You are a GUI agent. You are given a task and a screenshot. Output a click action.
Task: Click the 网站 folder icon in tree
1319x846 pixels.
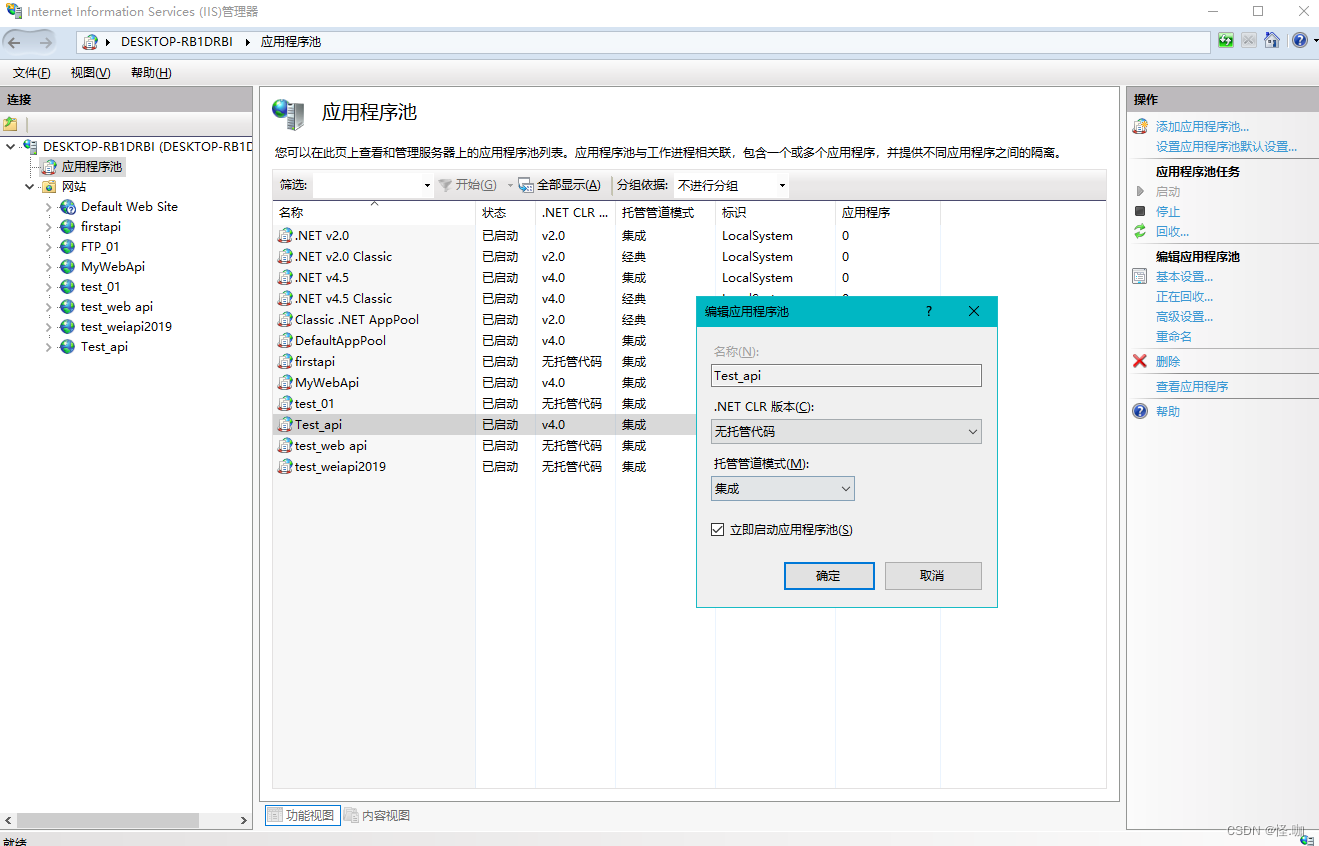pyautogui.click(x=48, y=187)
